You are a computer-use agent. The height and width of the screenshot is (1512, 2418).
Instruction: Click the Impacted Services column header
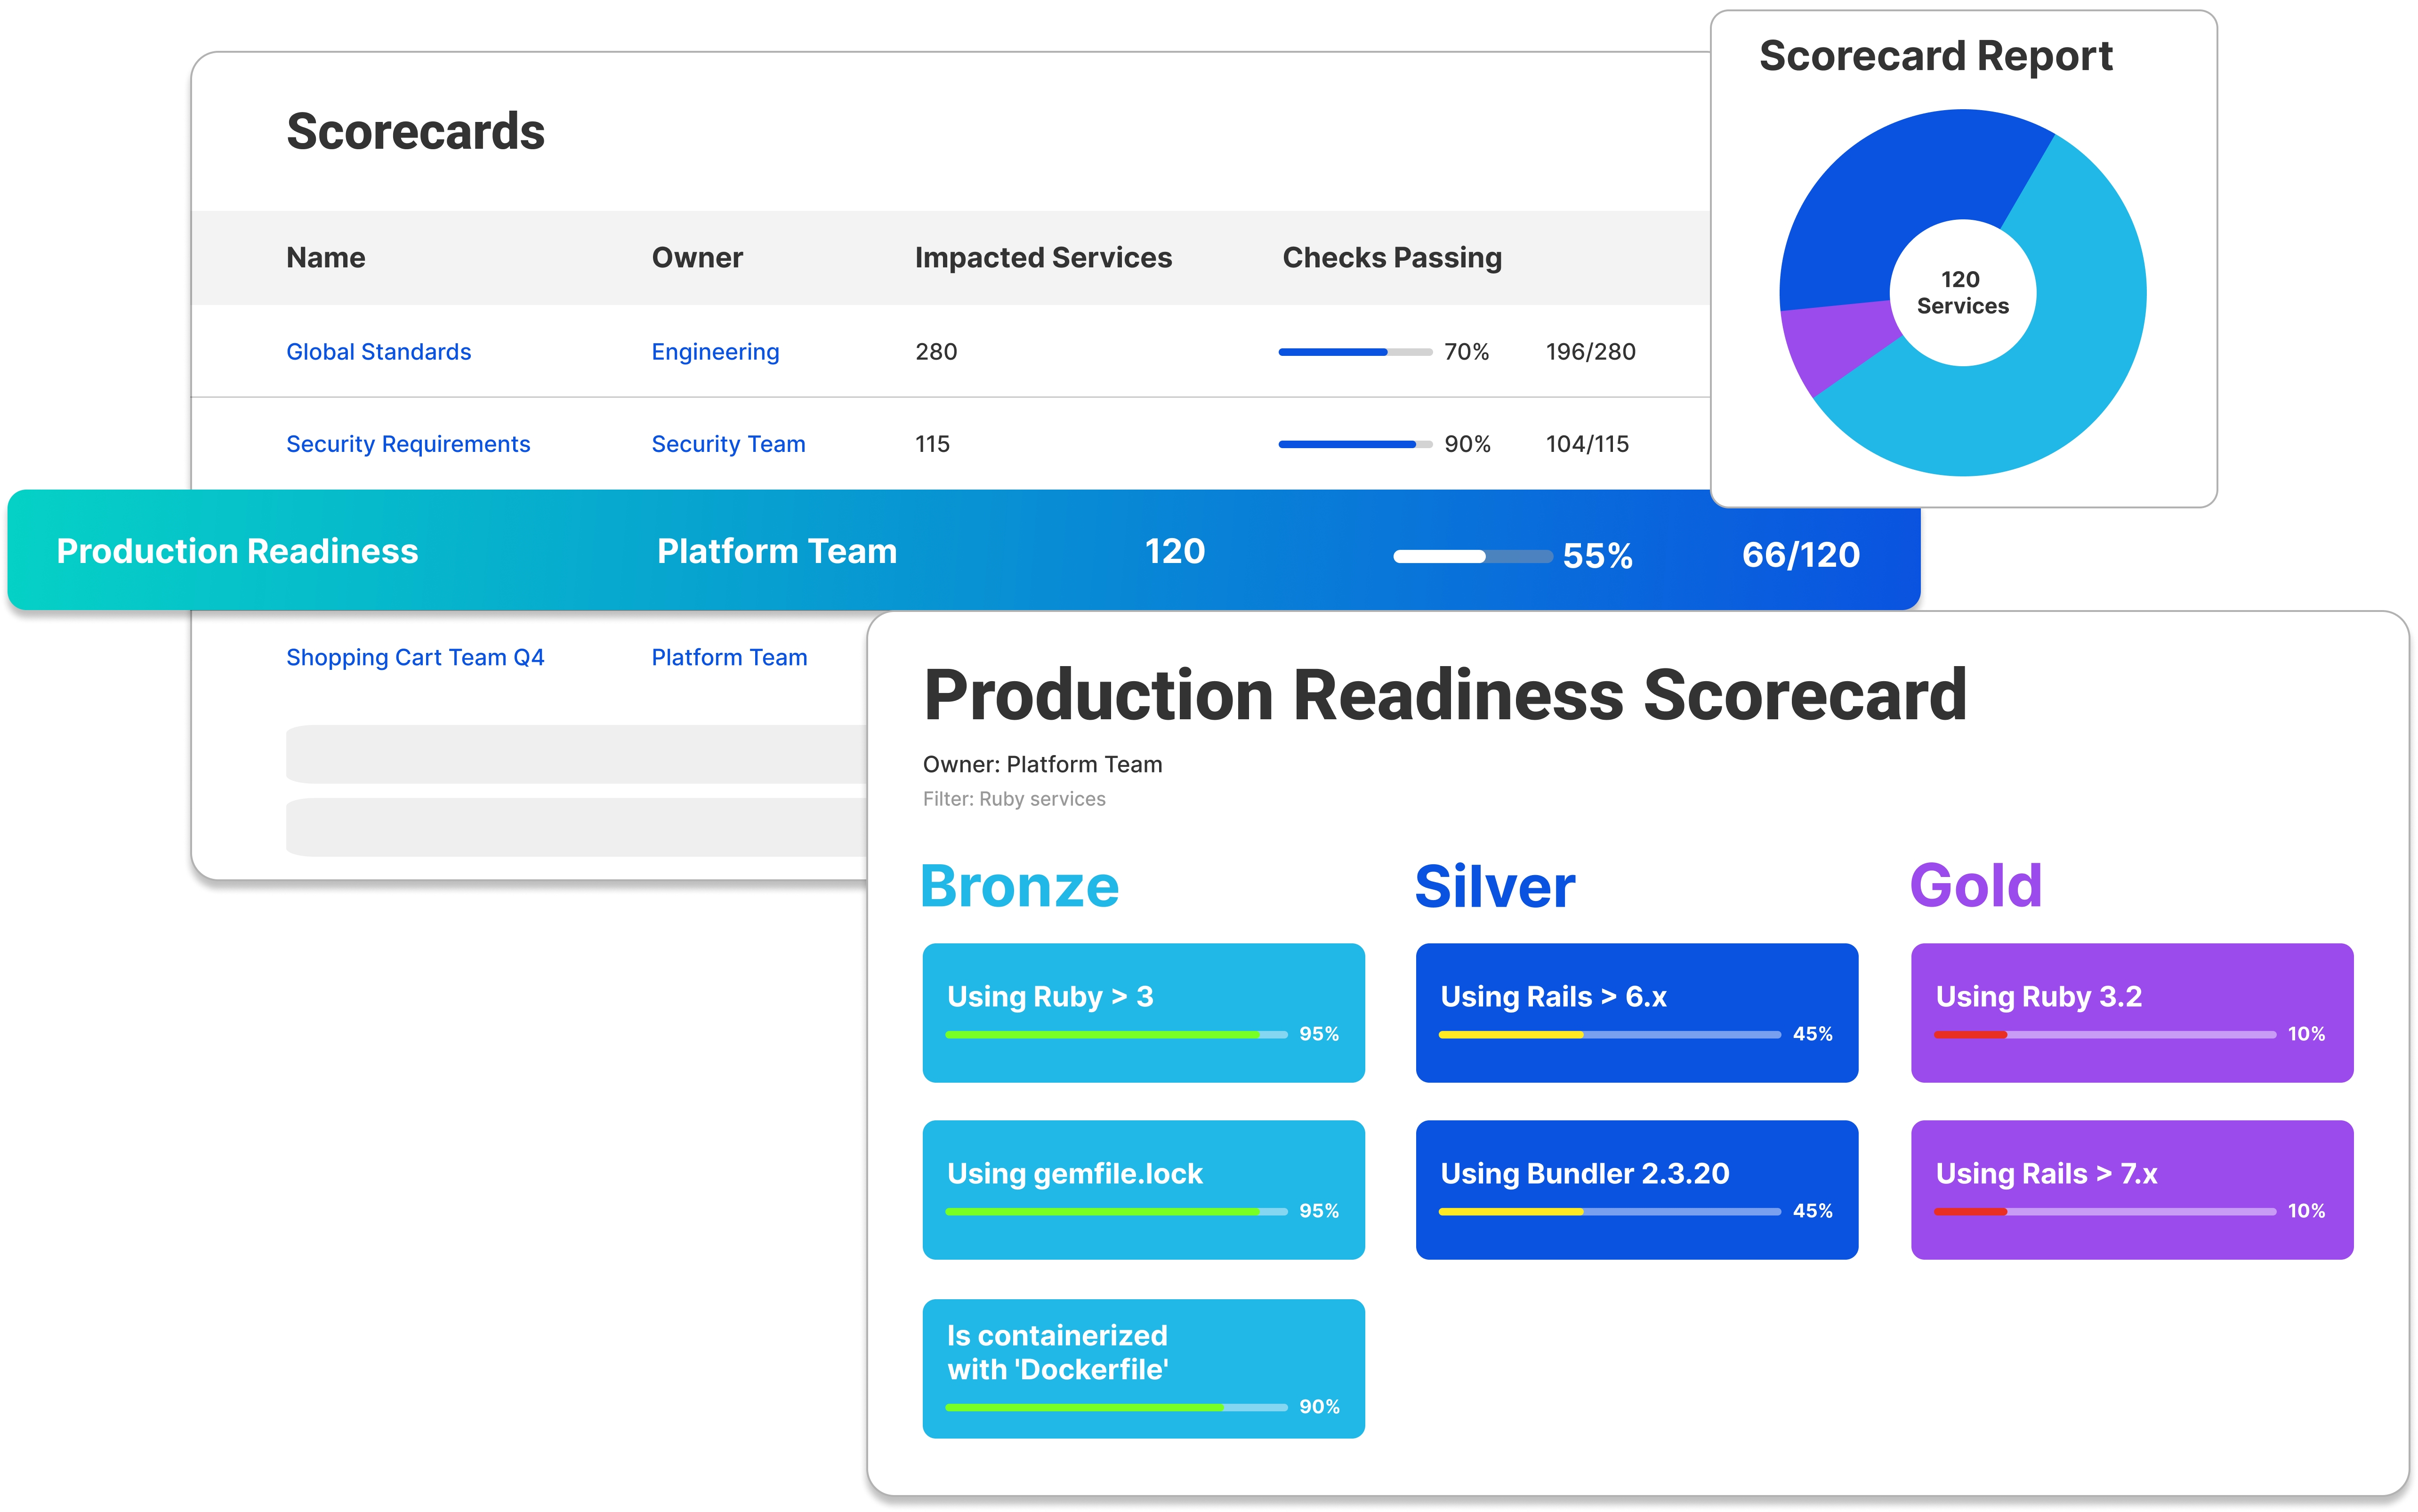1042,257
